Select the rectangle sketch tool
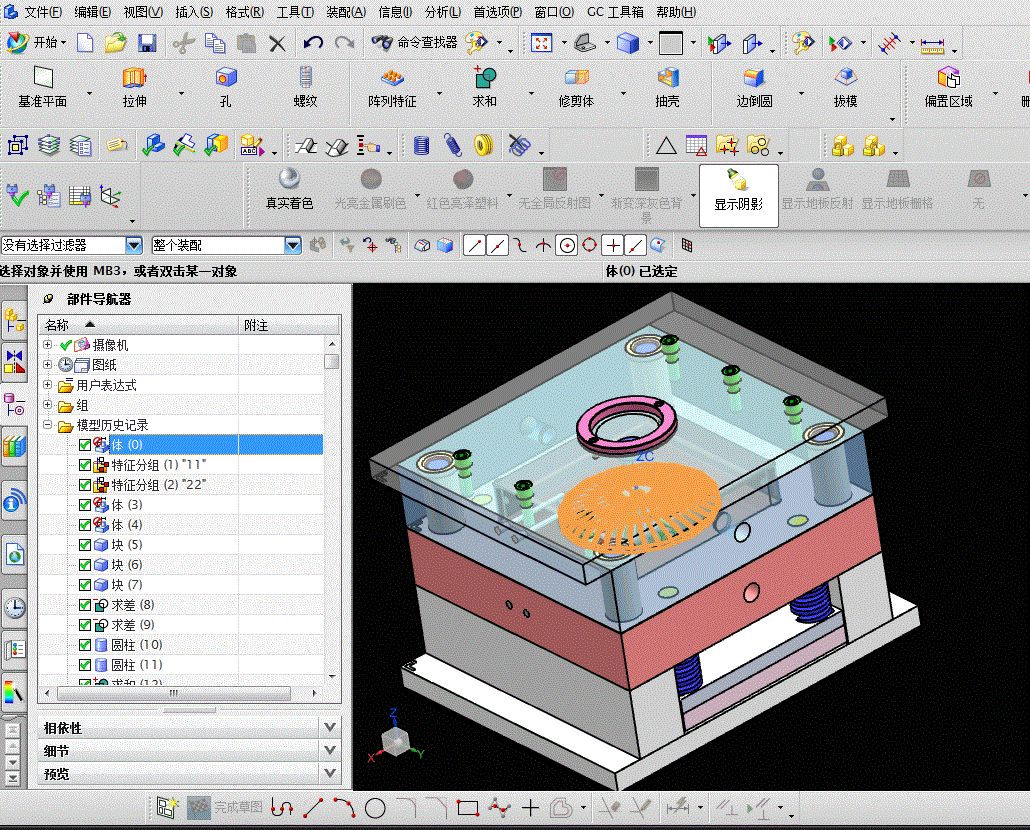Viewport: 1030px width, 830px height. (468, 808)
